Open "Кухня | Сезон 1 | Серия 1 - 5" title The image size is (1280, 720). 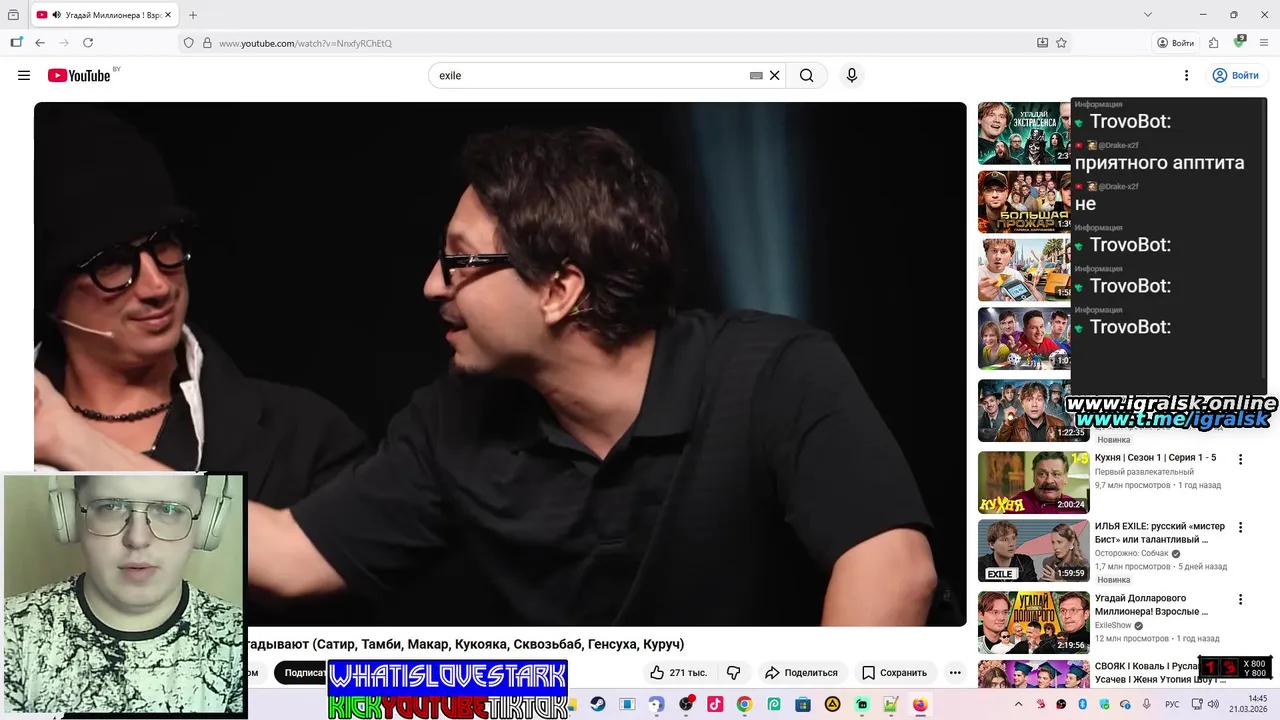[x=1155, y=458]
